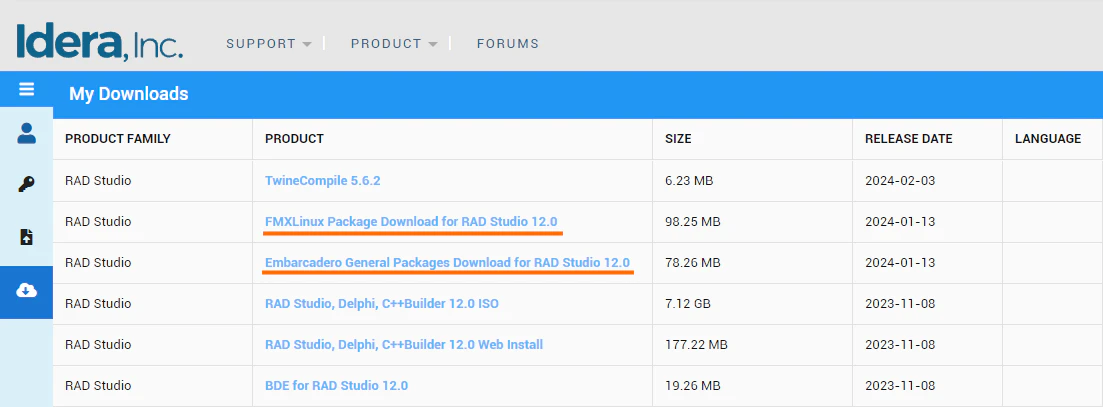Open Embarcadero General Packages Download link
Viewport: 1103px width, 407px height.
pos(447,262)
